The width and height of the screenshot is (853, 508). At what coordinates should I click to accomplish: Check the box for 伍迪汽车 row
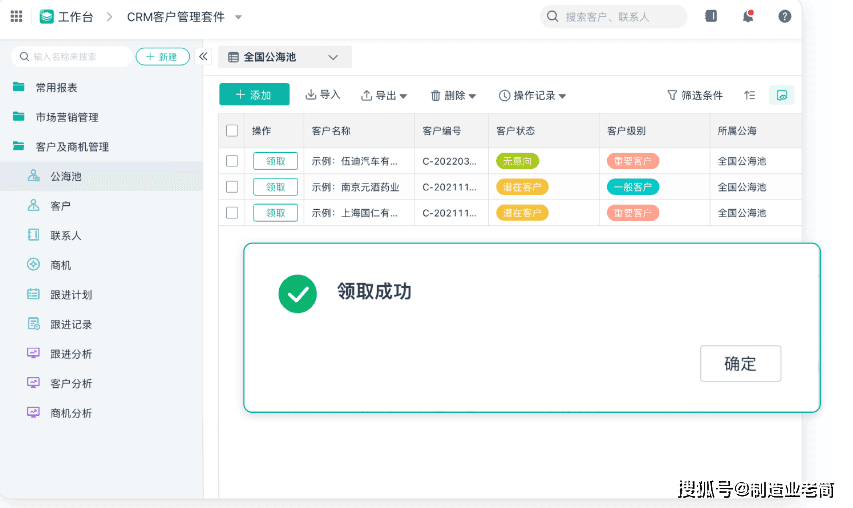coord(232,161)
